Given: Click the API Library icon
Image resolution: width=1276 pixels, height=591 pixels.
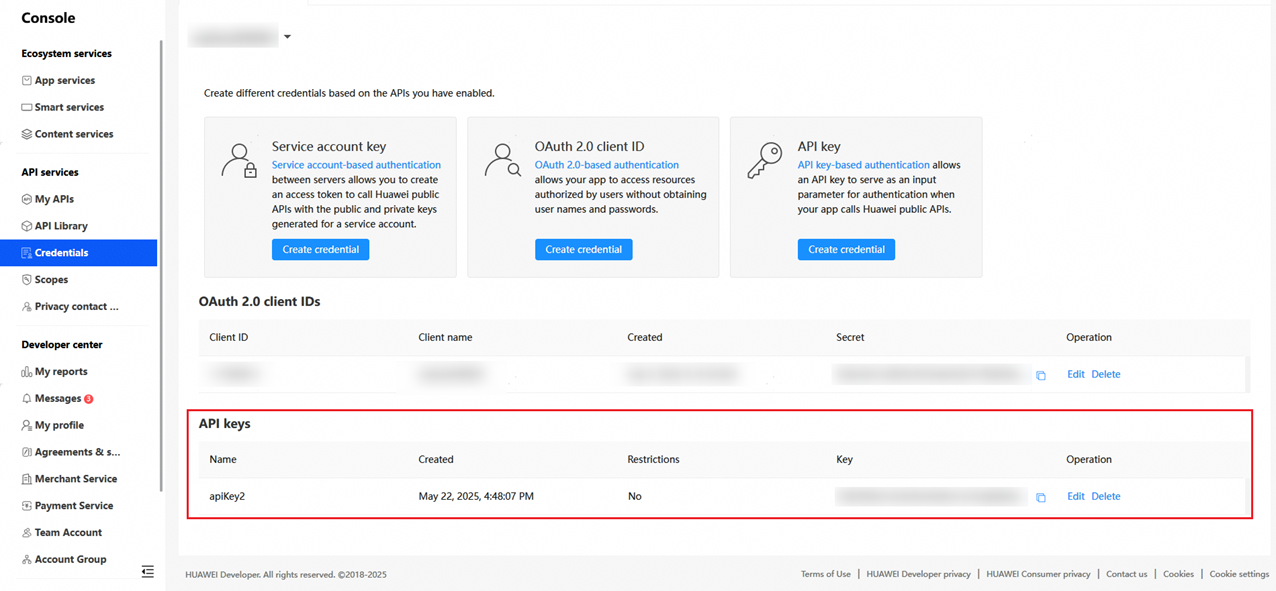Looking at the screenshot, I should point(27,226).
